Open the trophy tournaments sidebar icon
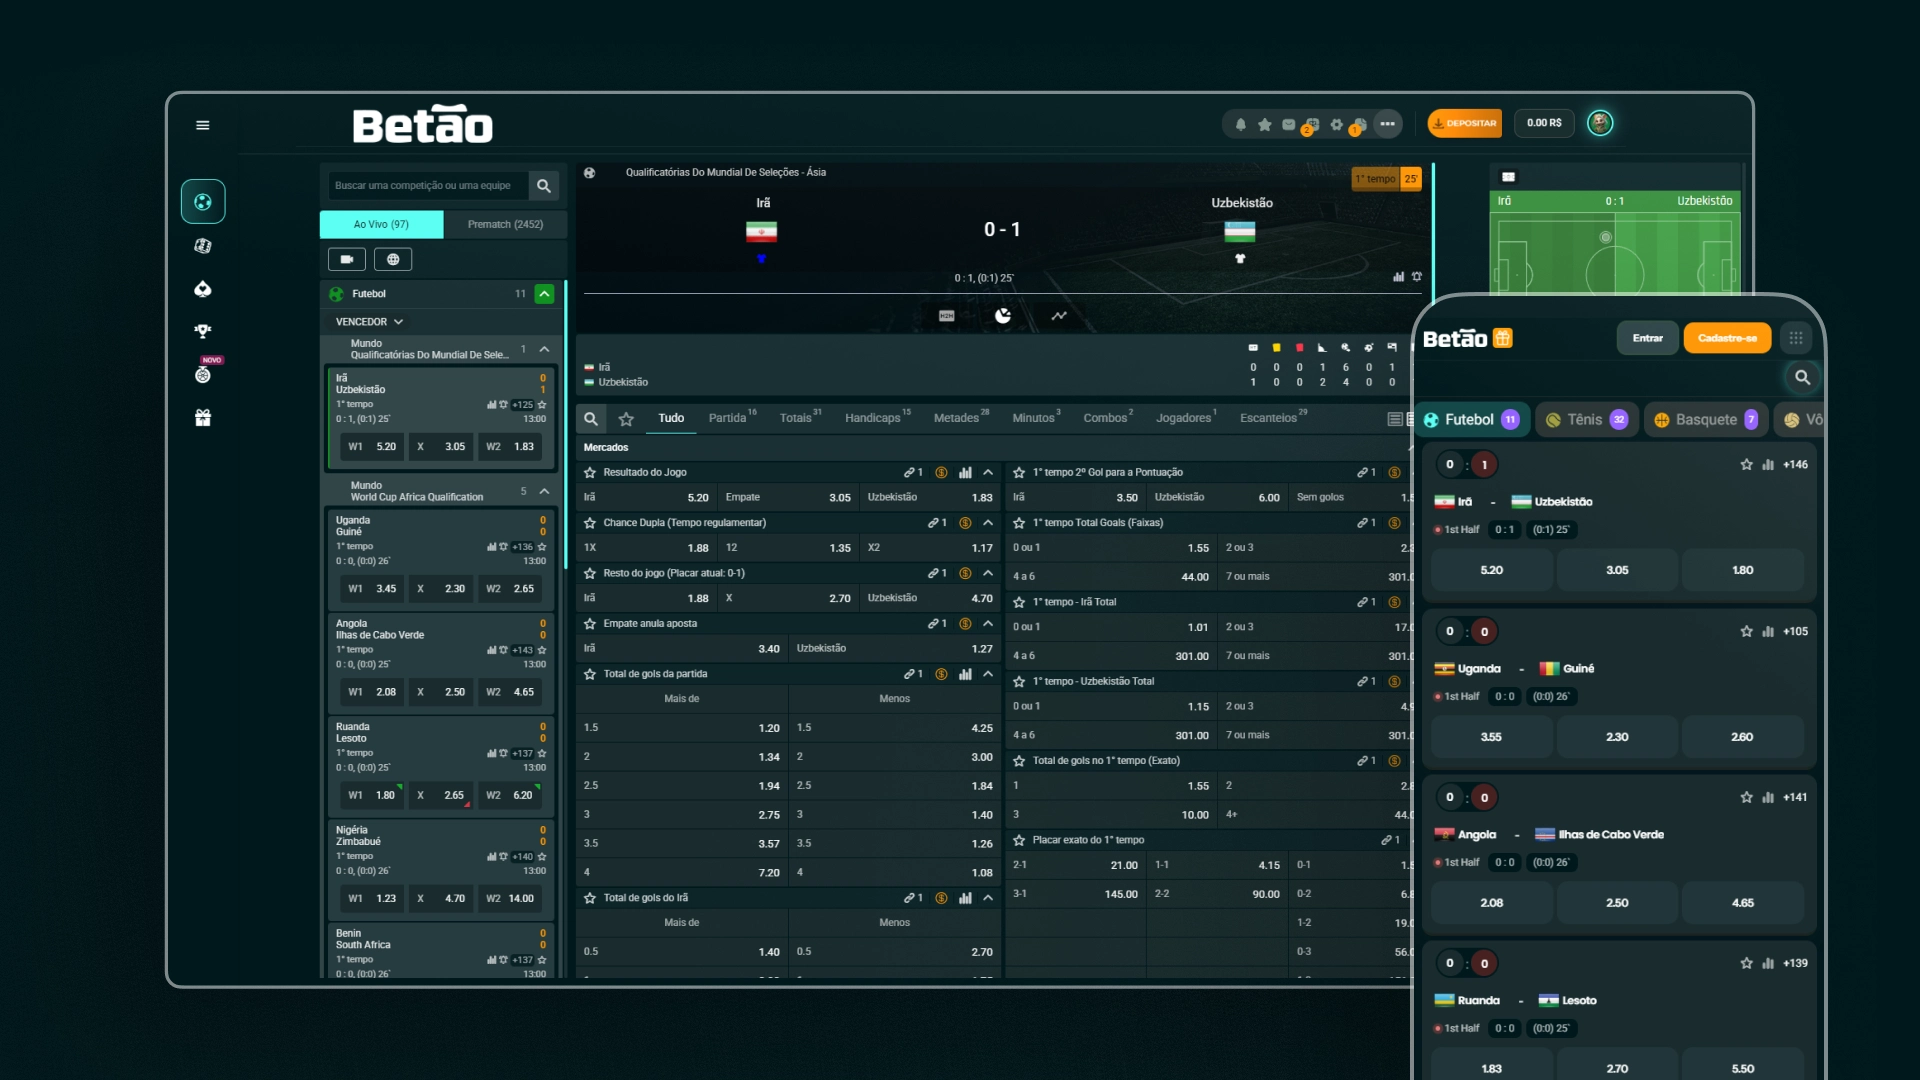Image resolution: width=1920 pixels, height=1080 pixels. pos(203,331)
